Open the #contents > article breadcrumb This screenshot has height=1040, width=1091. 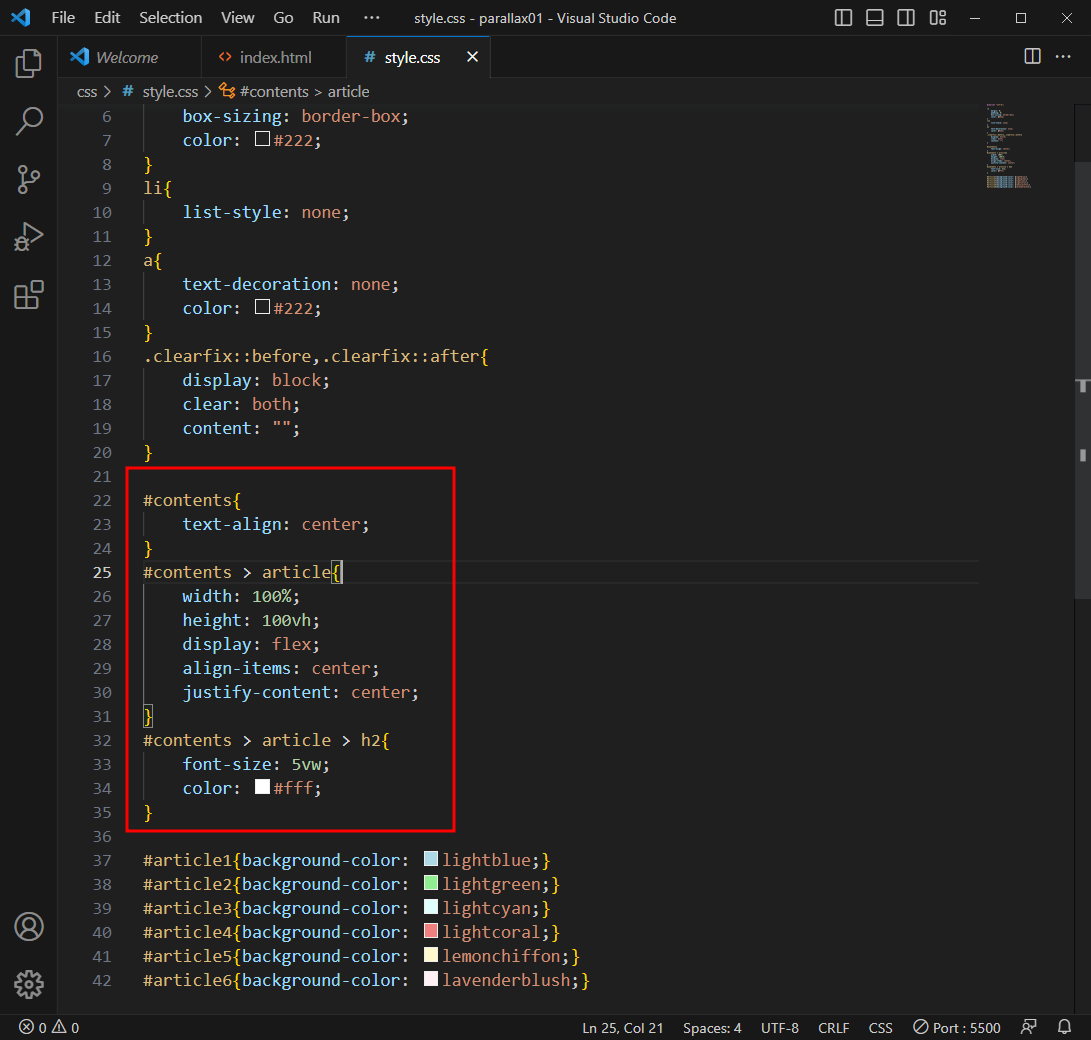294,92
